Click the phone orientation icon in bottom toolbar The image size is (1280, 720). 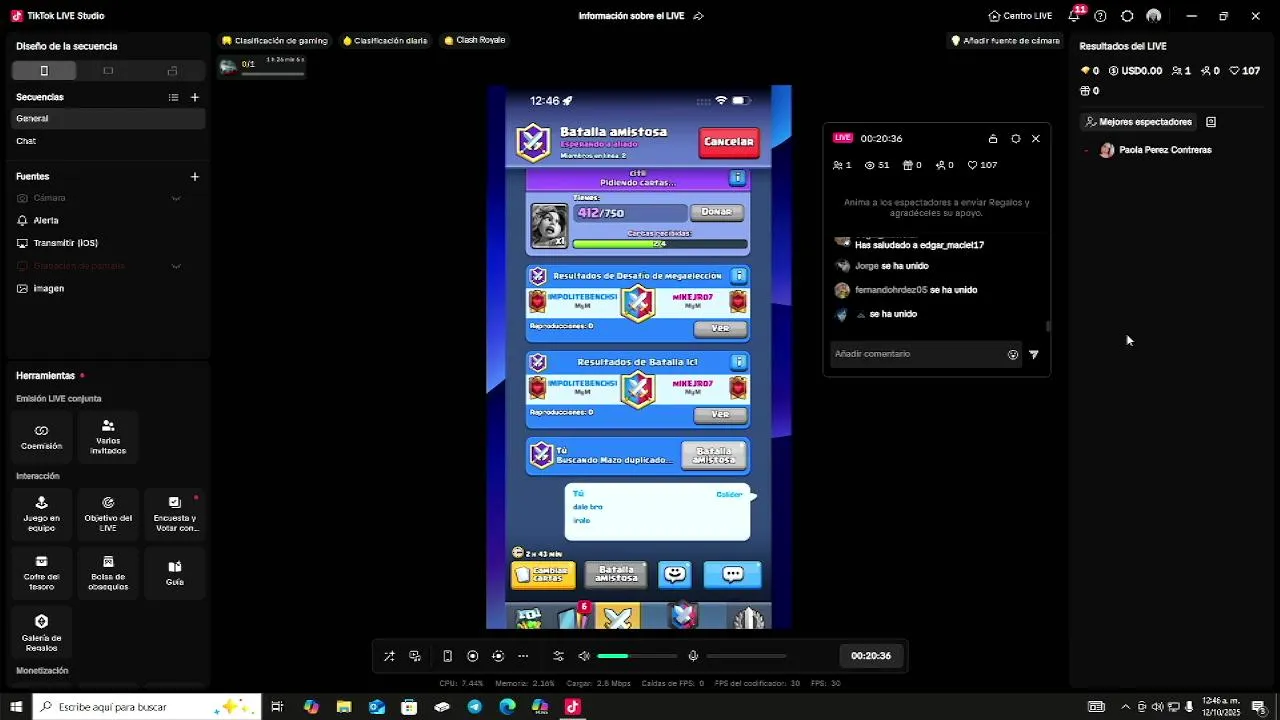point(447,656)
